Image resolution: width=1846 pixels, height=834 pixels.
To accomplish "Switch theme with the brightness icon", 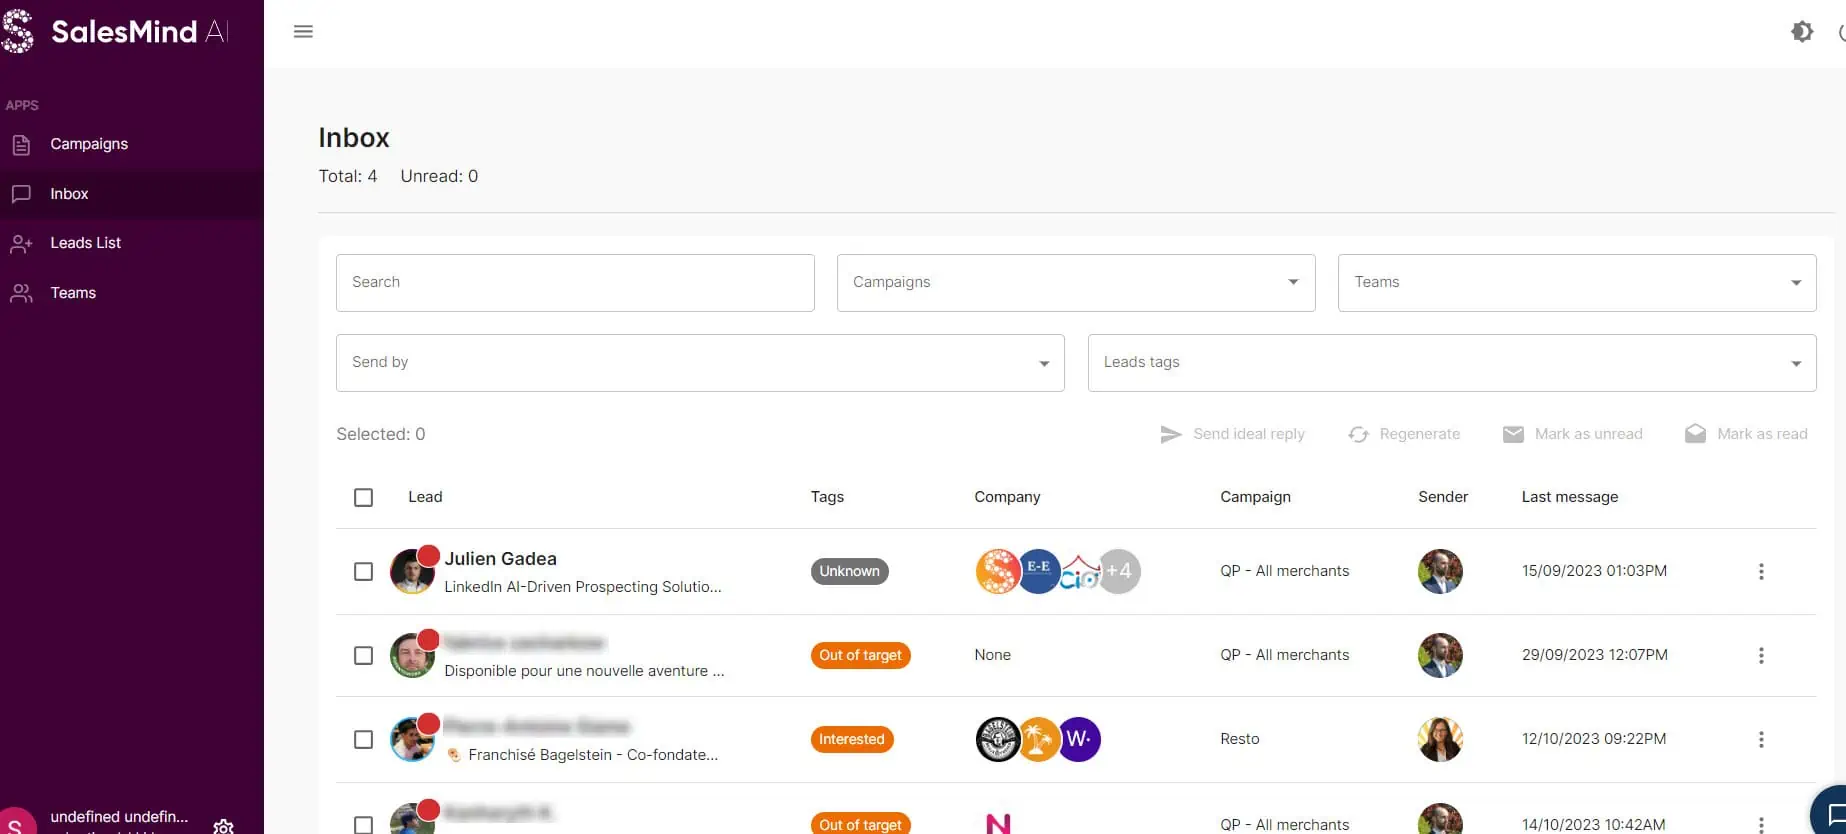I will pyautogui.click(x=1802, y=32).
